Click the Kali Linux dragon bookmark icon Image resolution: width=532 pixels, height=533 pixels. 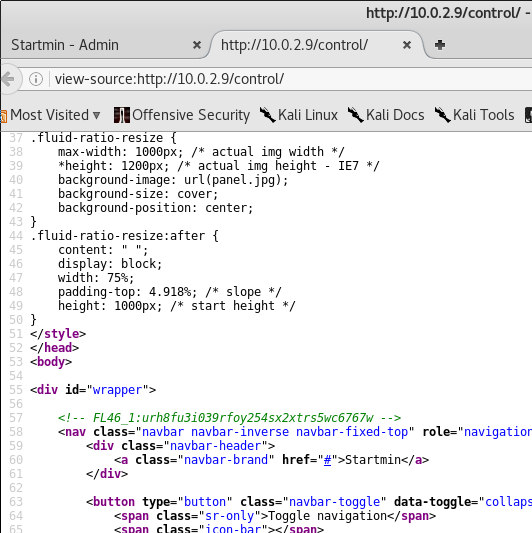pyautogui.click(x=268, y=115)
